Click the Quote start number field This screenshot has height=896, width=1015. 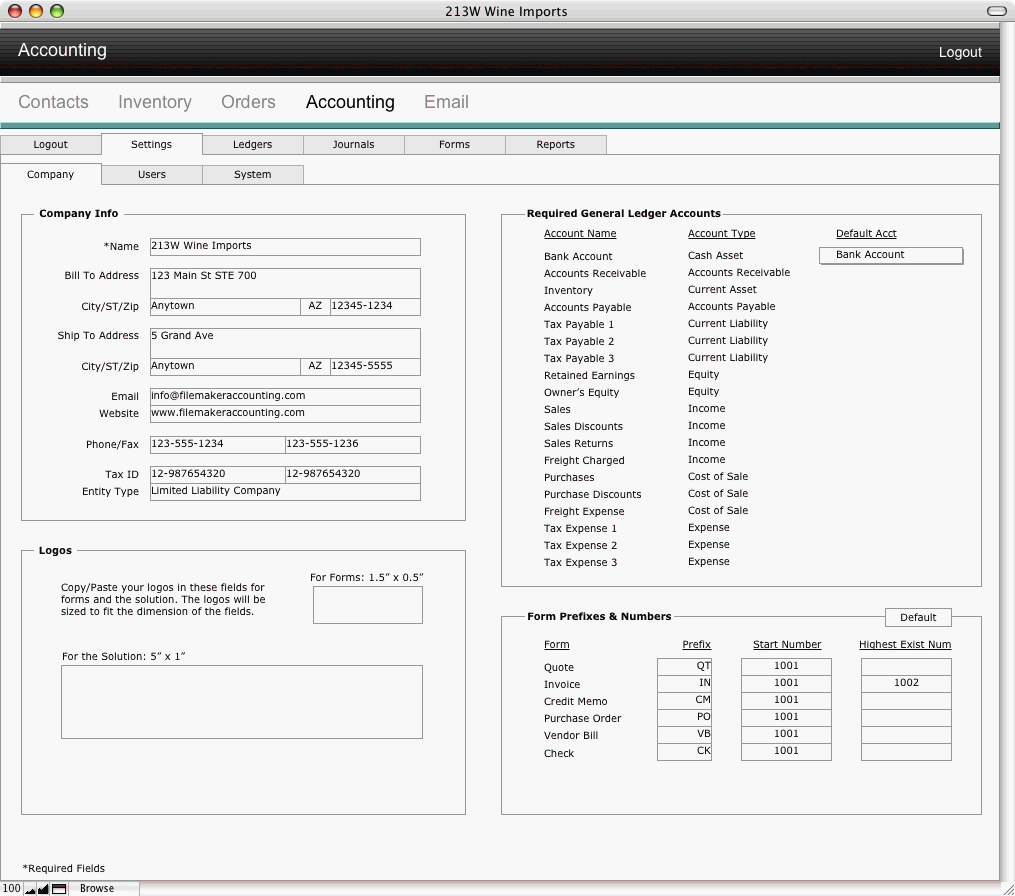pyautogui.click(x=786, y=666)
